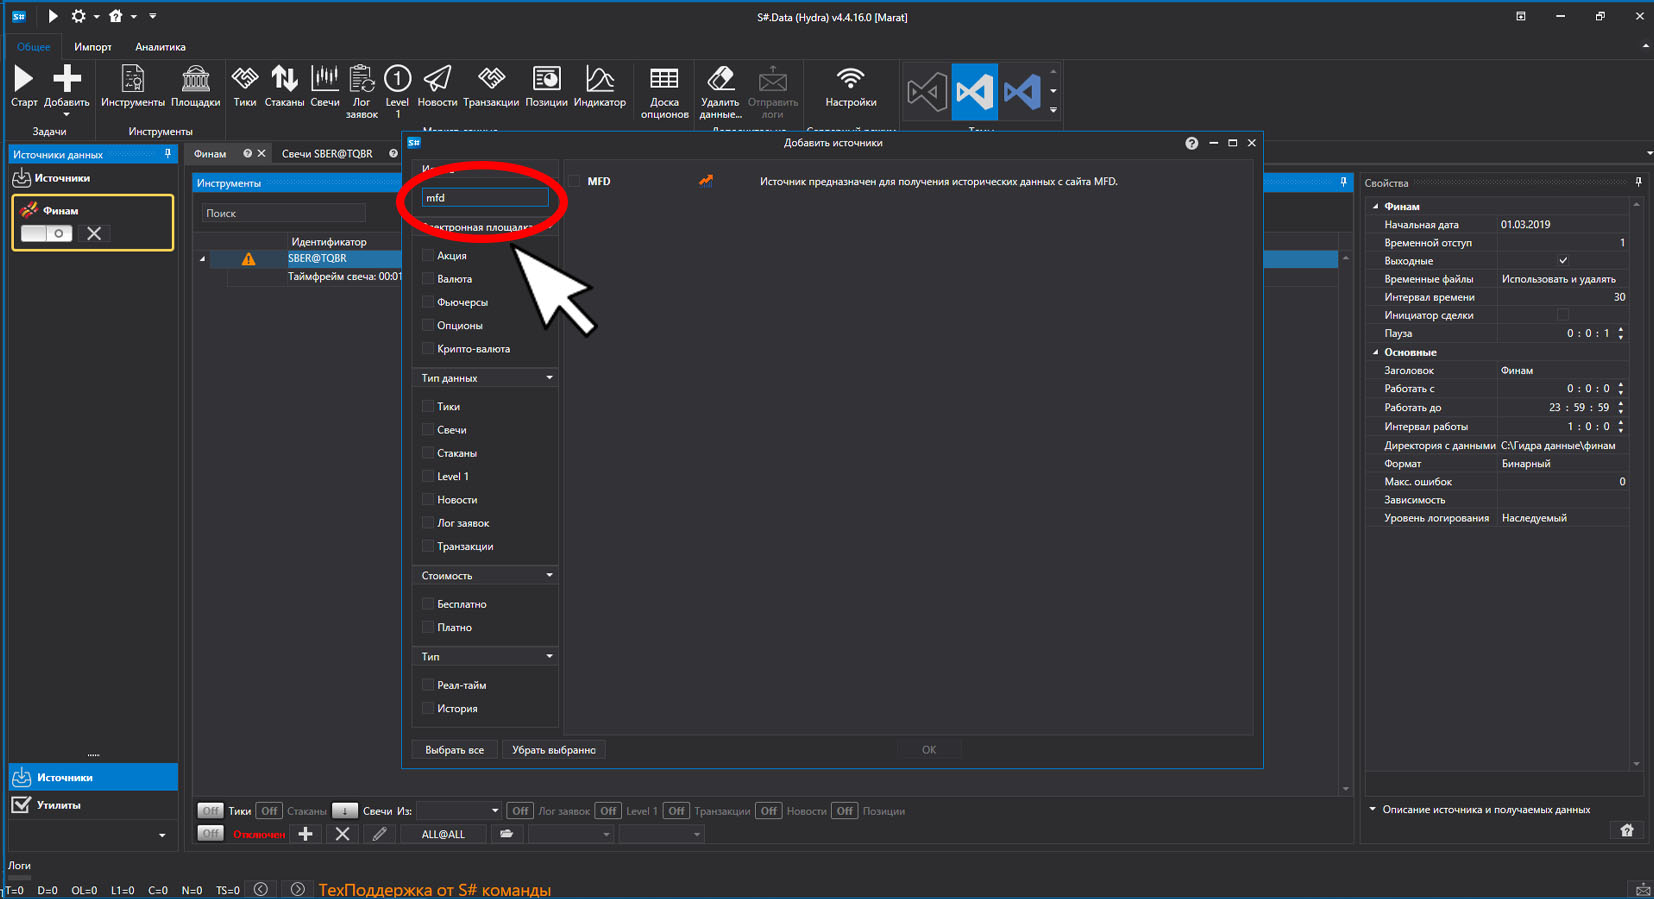Switch to the Аналитика ribbon tab
This screenshot has height=899, width=1654.
[160, 47]
